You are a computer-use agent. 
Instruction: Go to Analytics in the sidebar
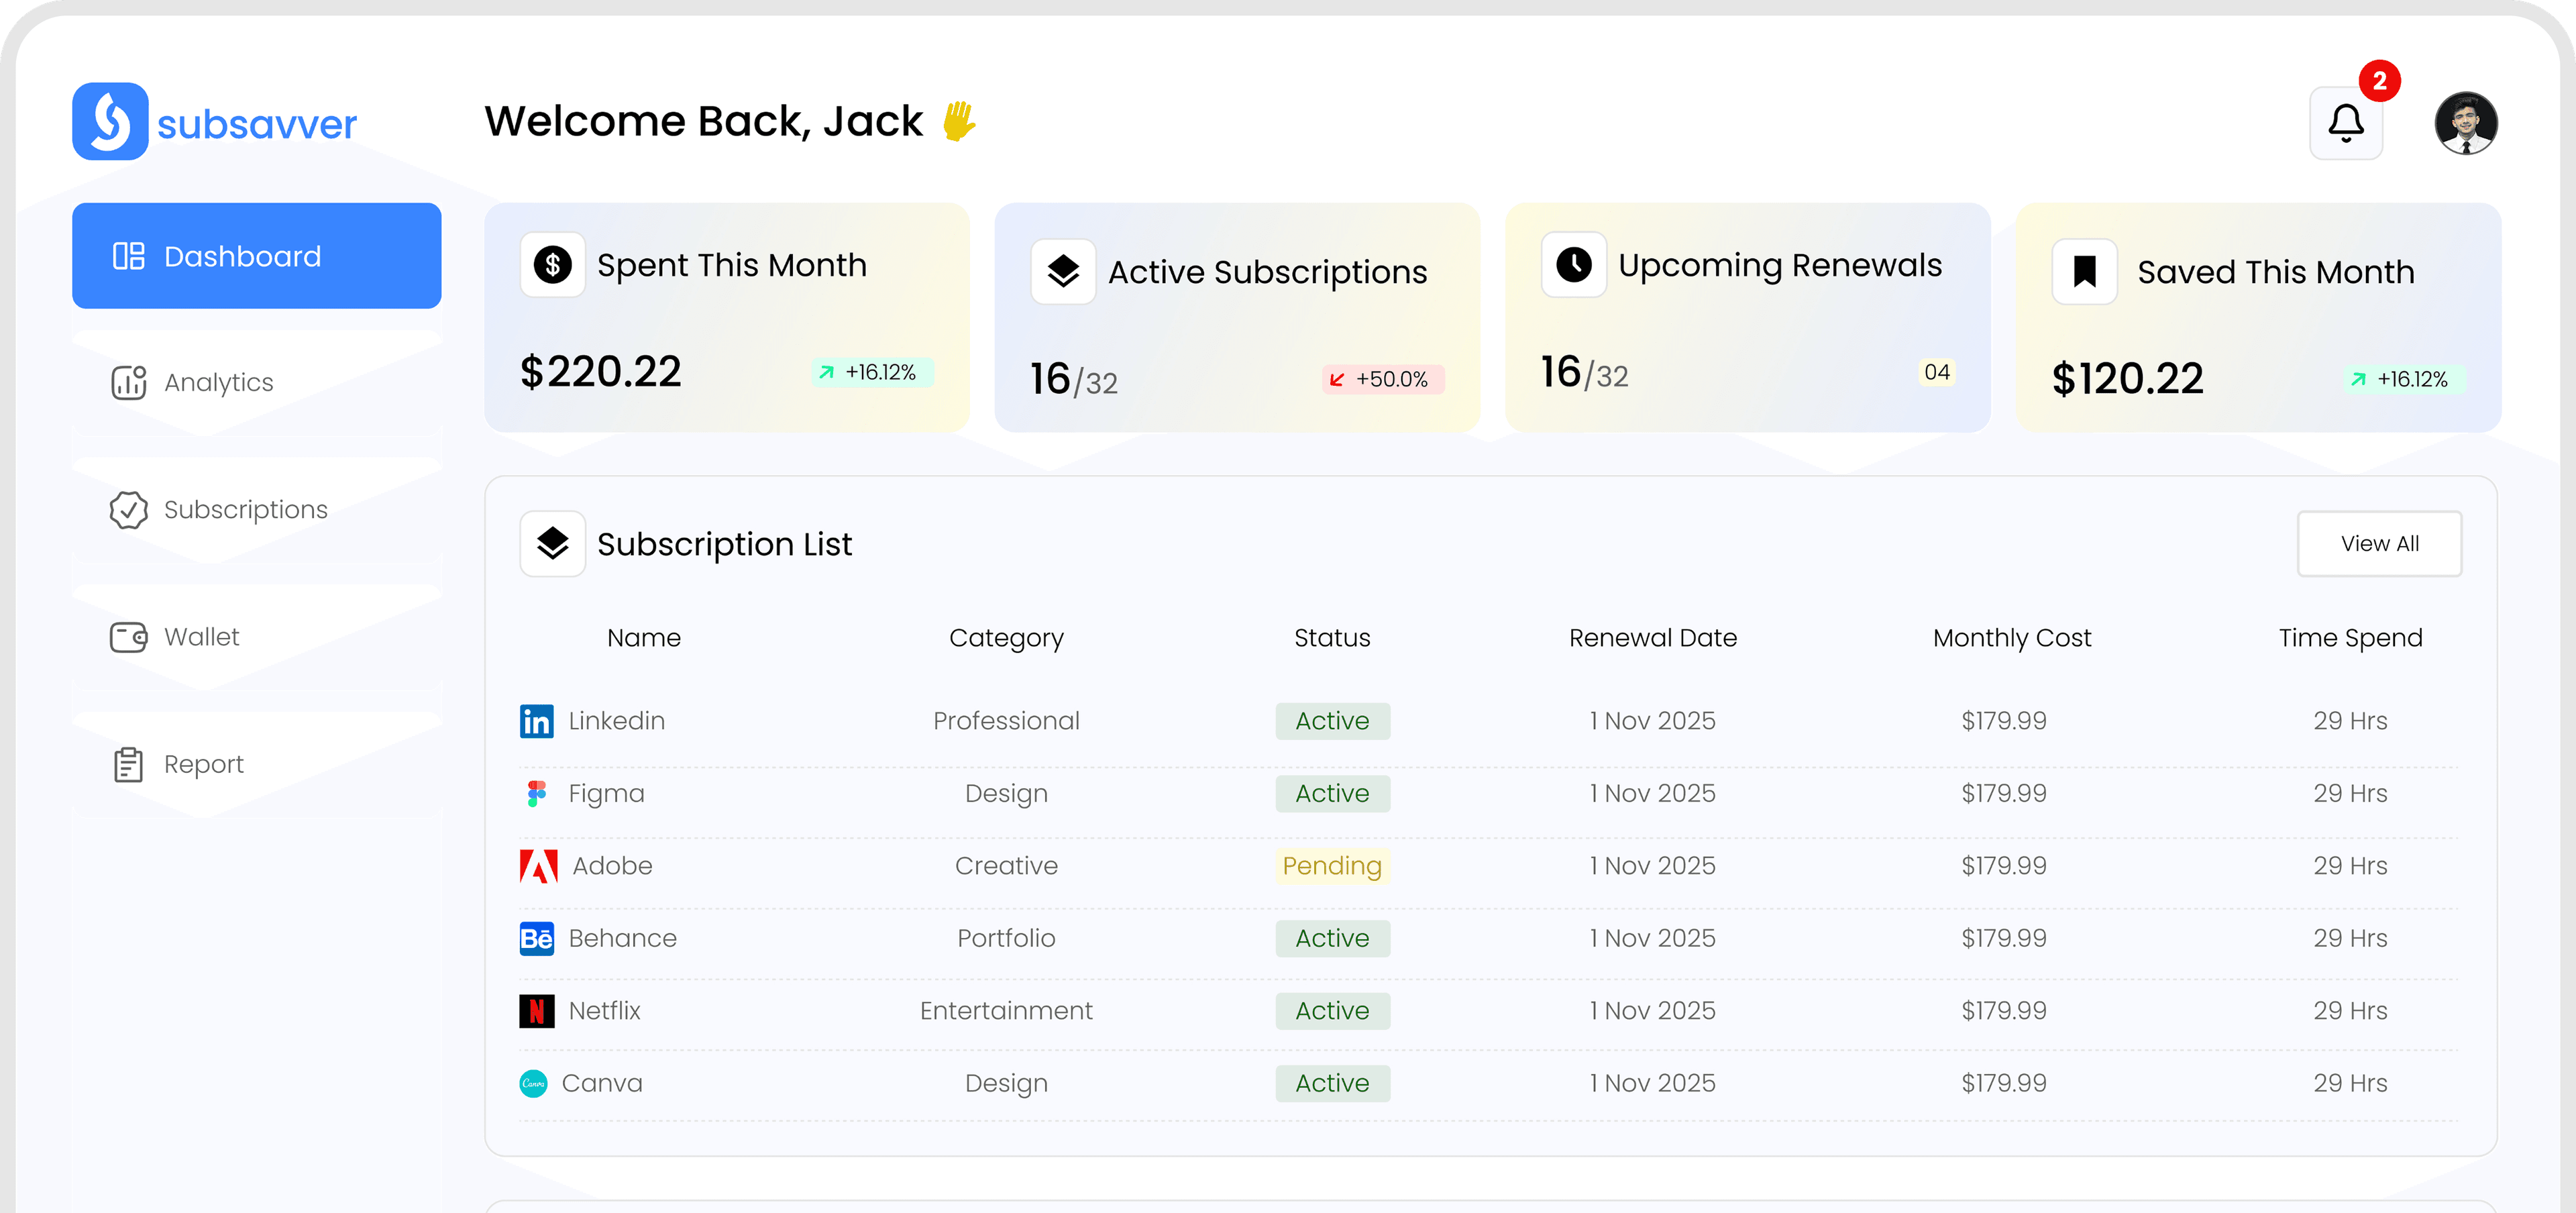[x=218, y=382]
